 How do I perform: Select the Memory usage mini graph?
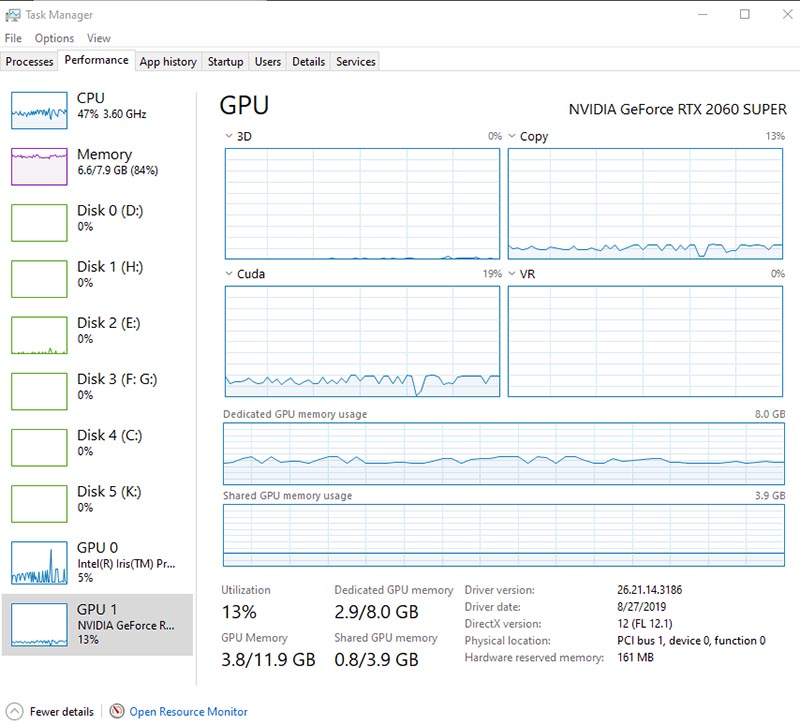tap(39, 166)
